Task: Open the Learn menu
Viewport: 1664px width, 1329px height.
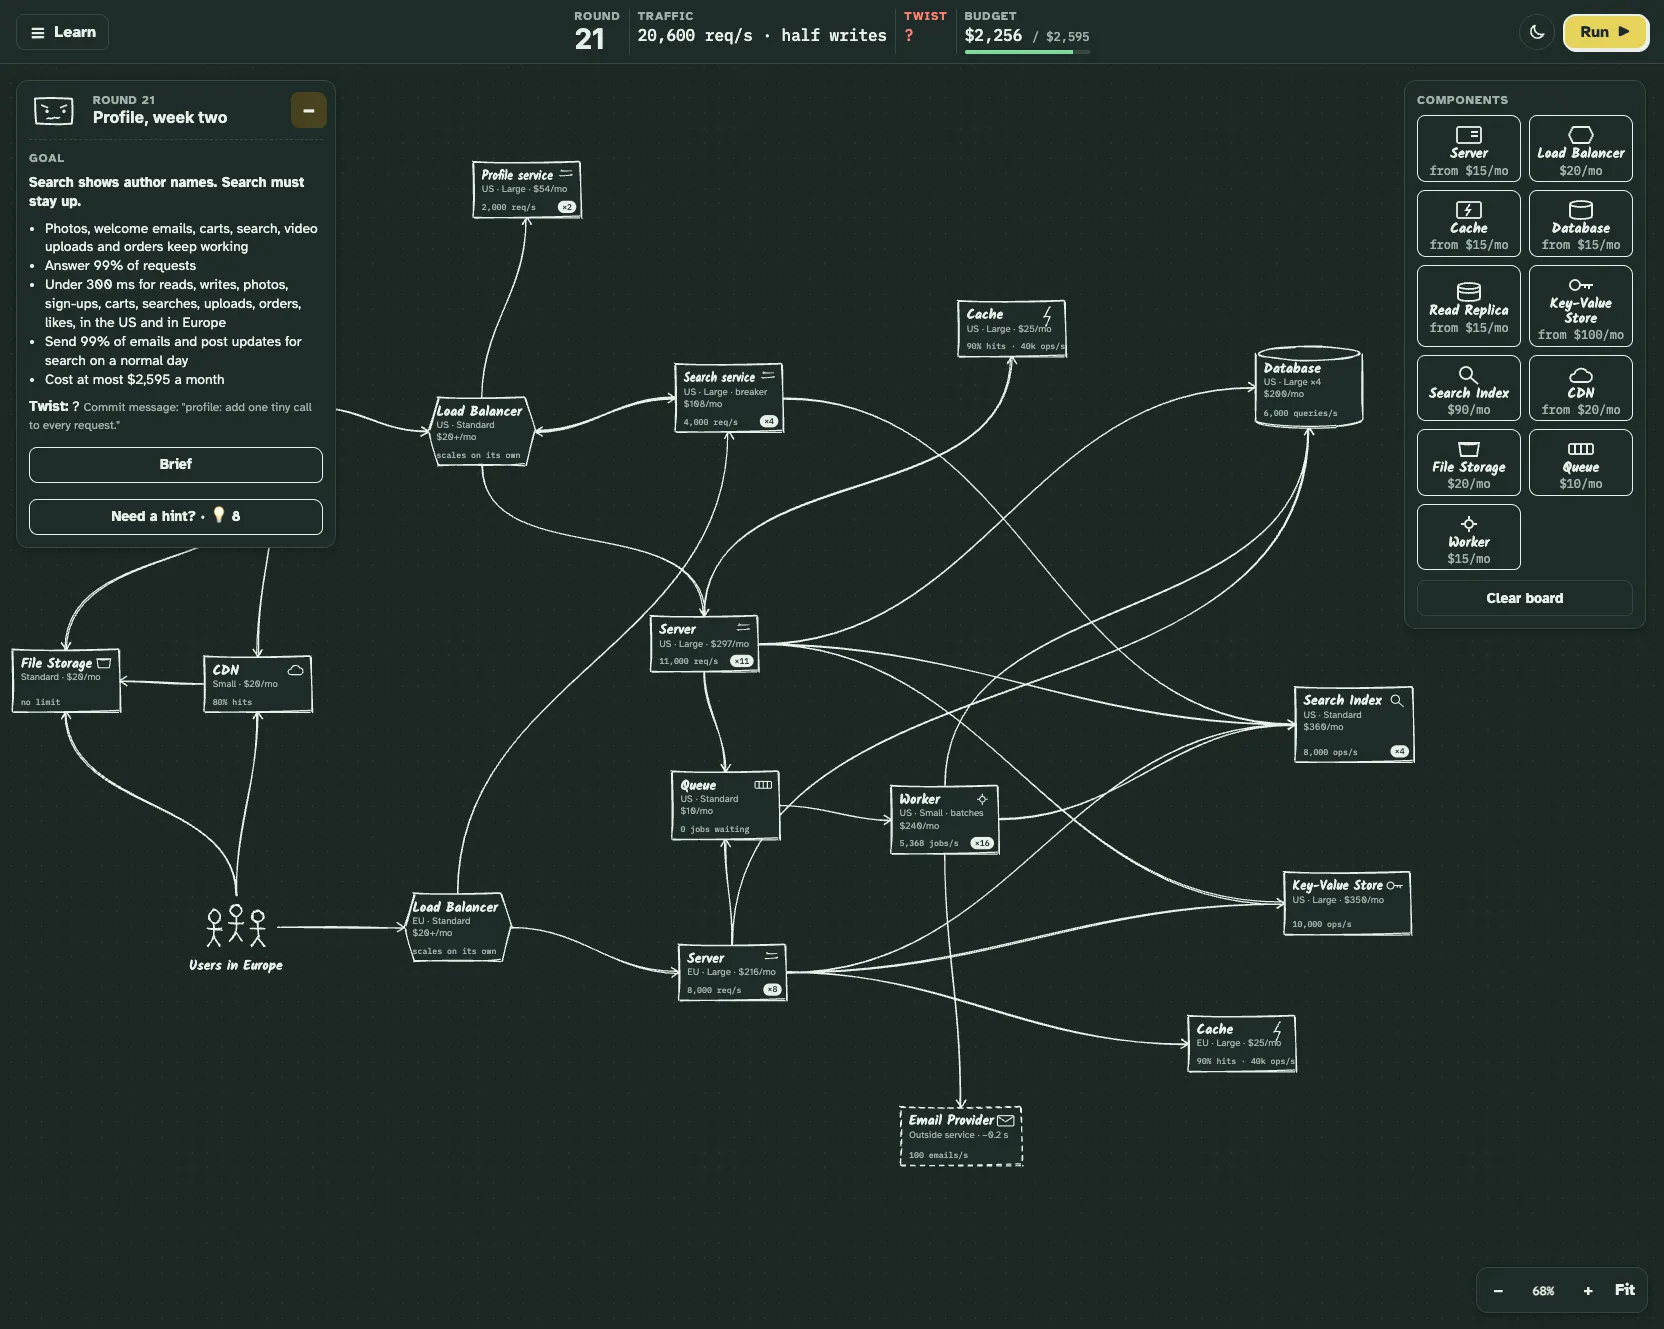Action: [62, 32]
